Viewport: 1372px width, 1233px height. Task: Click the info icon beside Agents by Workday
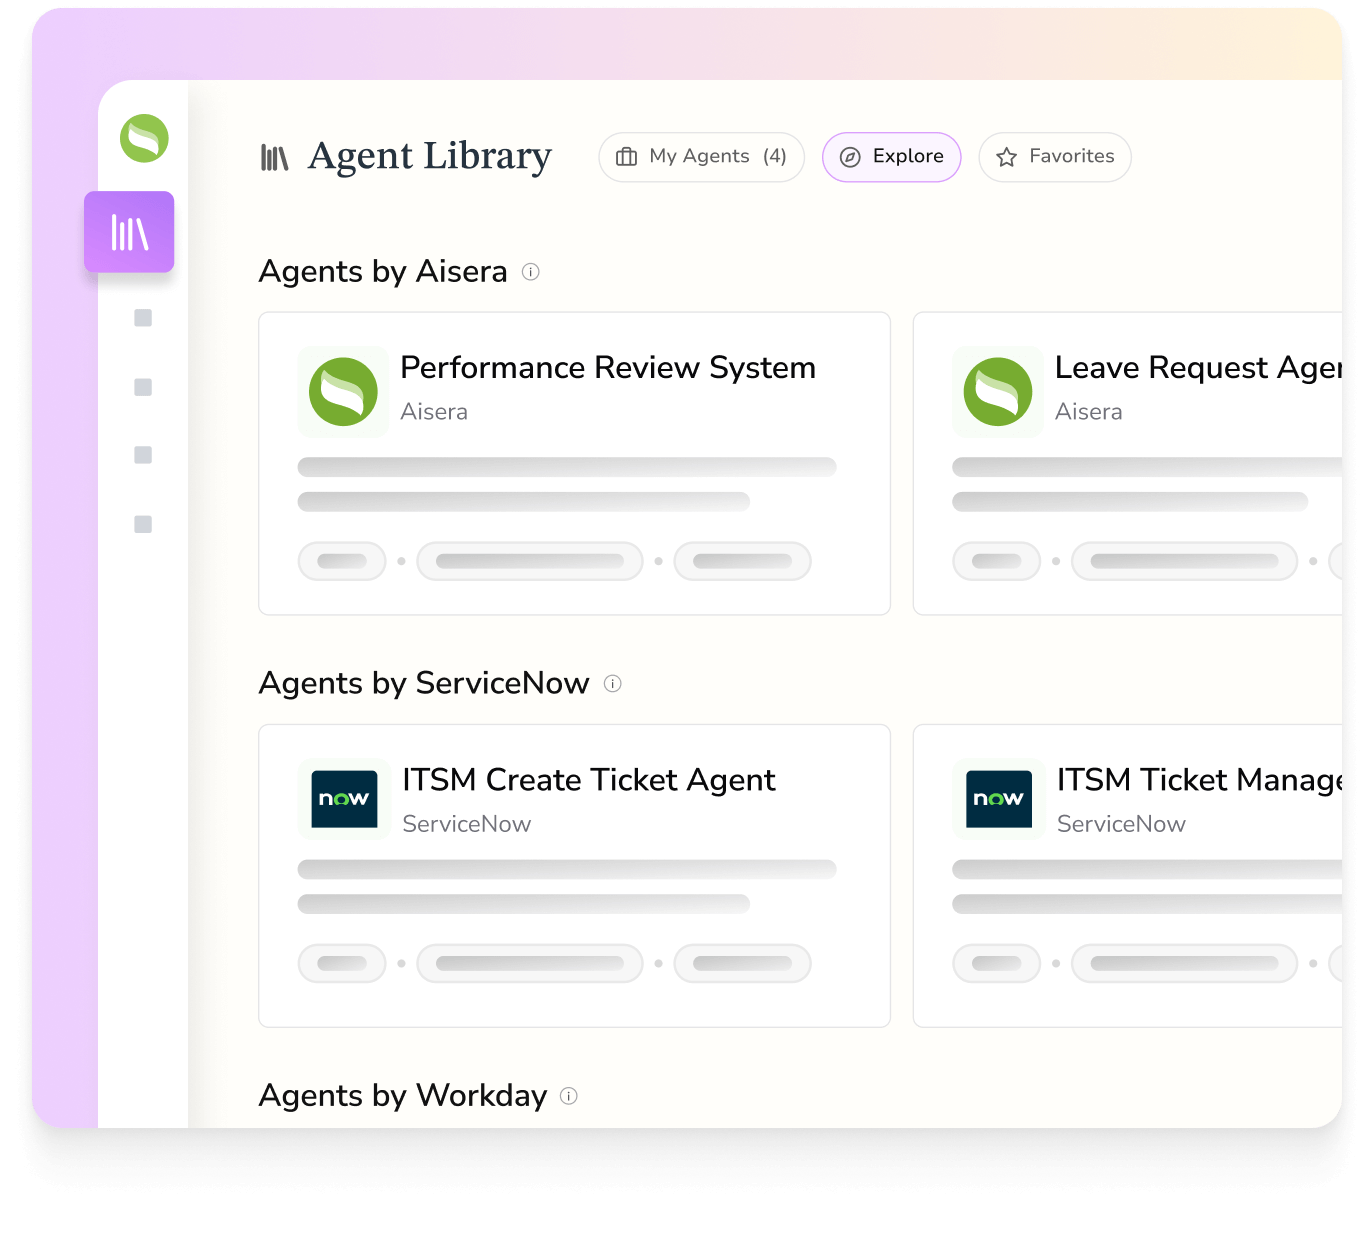569,1096
